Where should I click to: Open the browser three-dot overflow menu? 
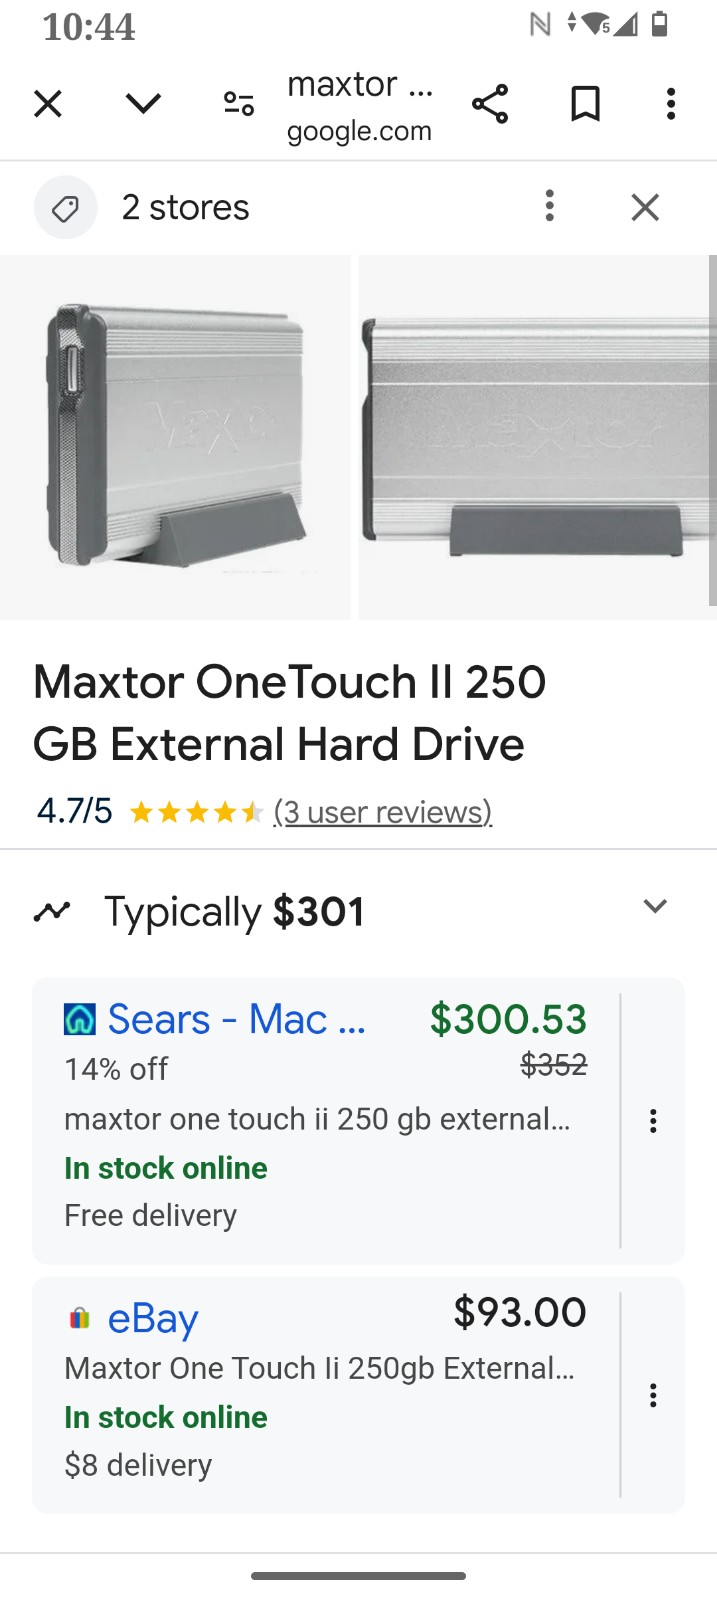[671, 103]
